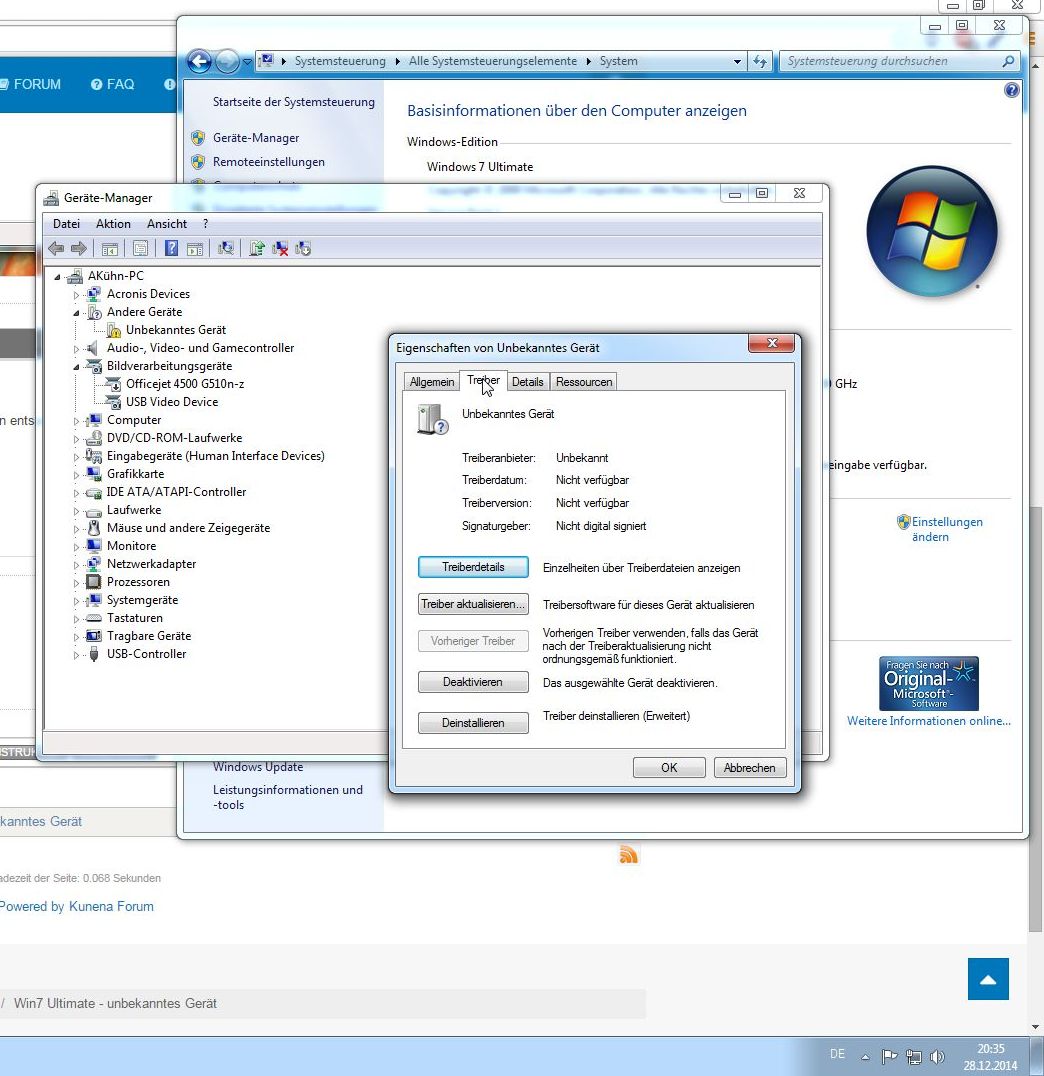
Task: Open the FAQ link in website navigation
Action: (113, 84)
